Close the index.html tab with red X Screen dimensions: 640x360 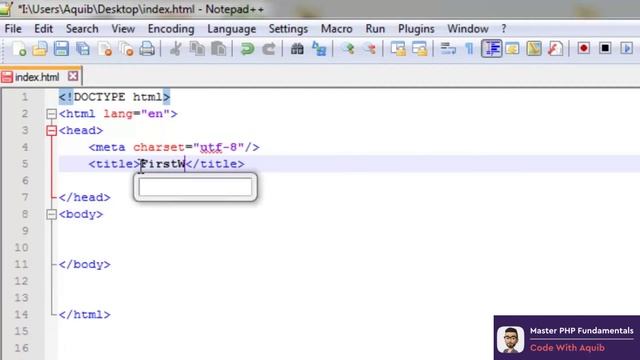(73, 76)
